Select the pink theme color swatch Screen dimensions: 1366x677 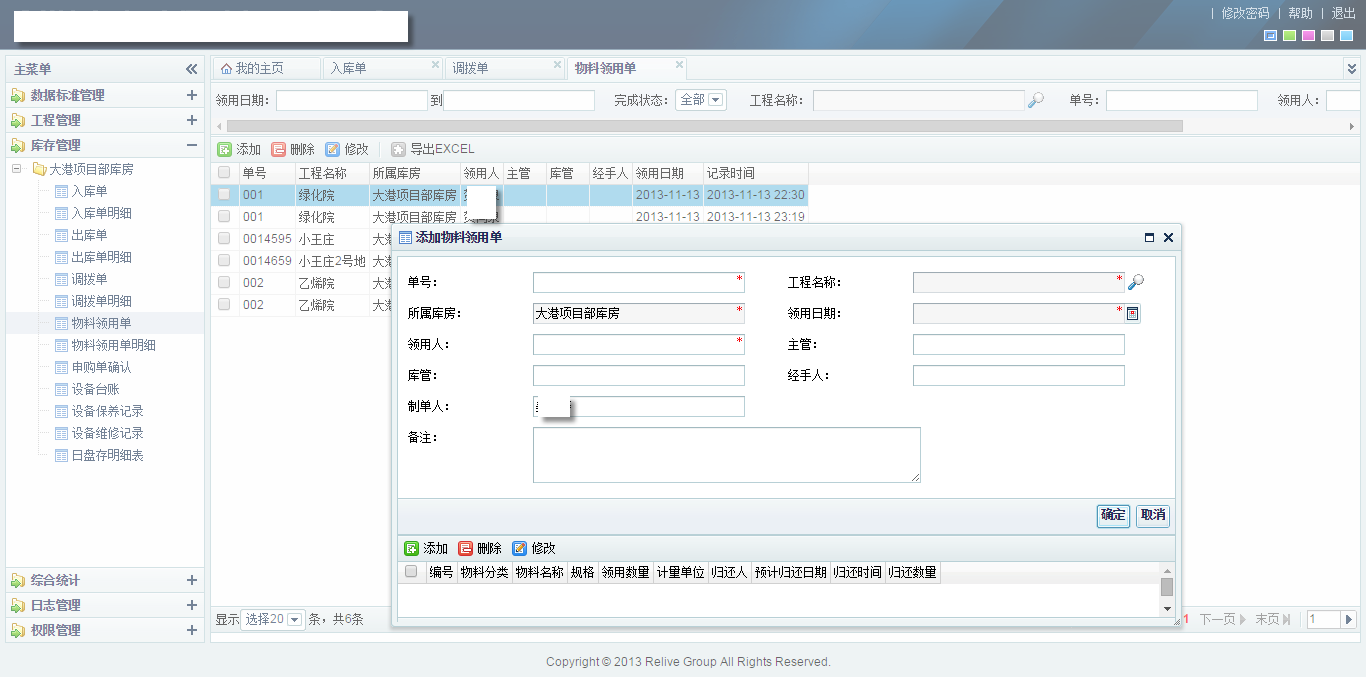click(x=1308, y=36)
